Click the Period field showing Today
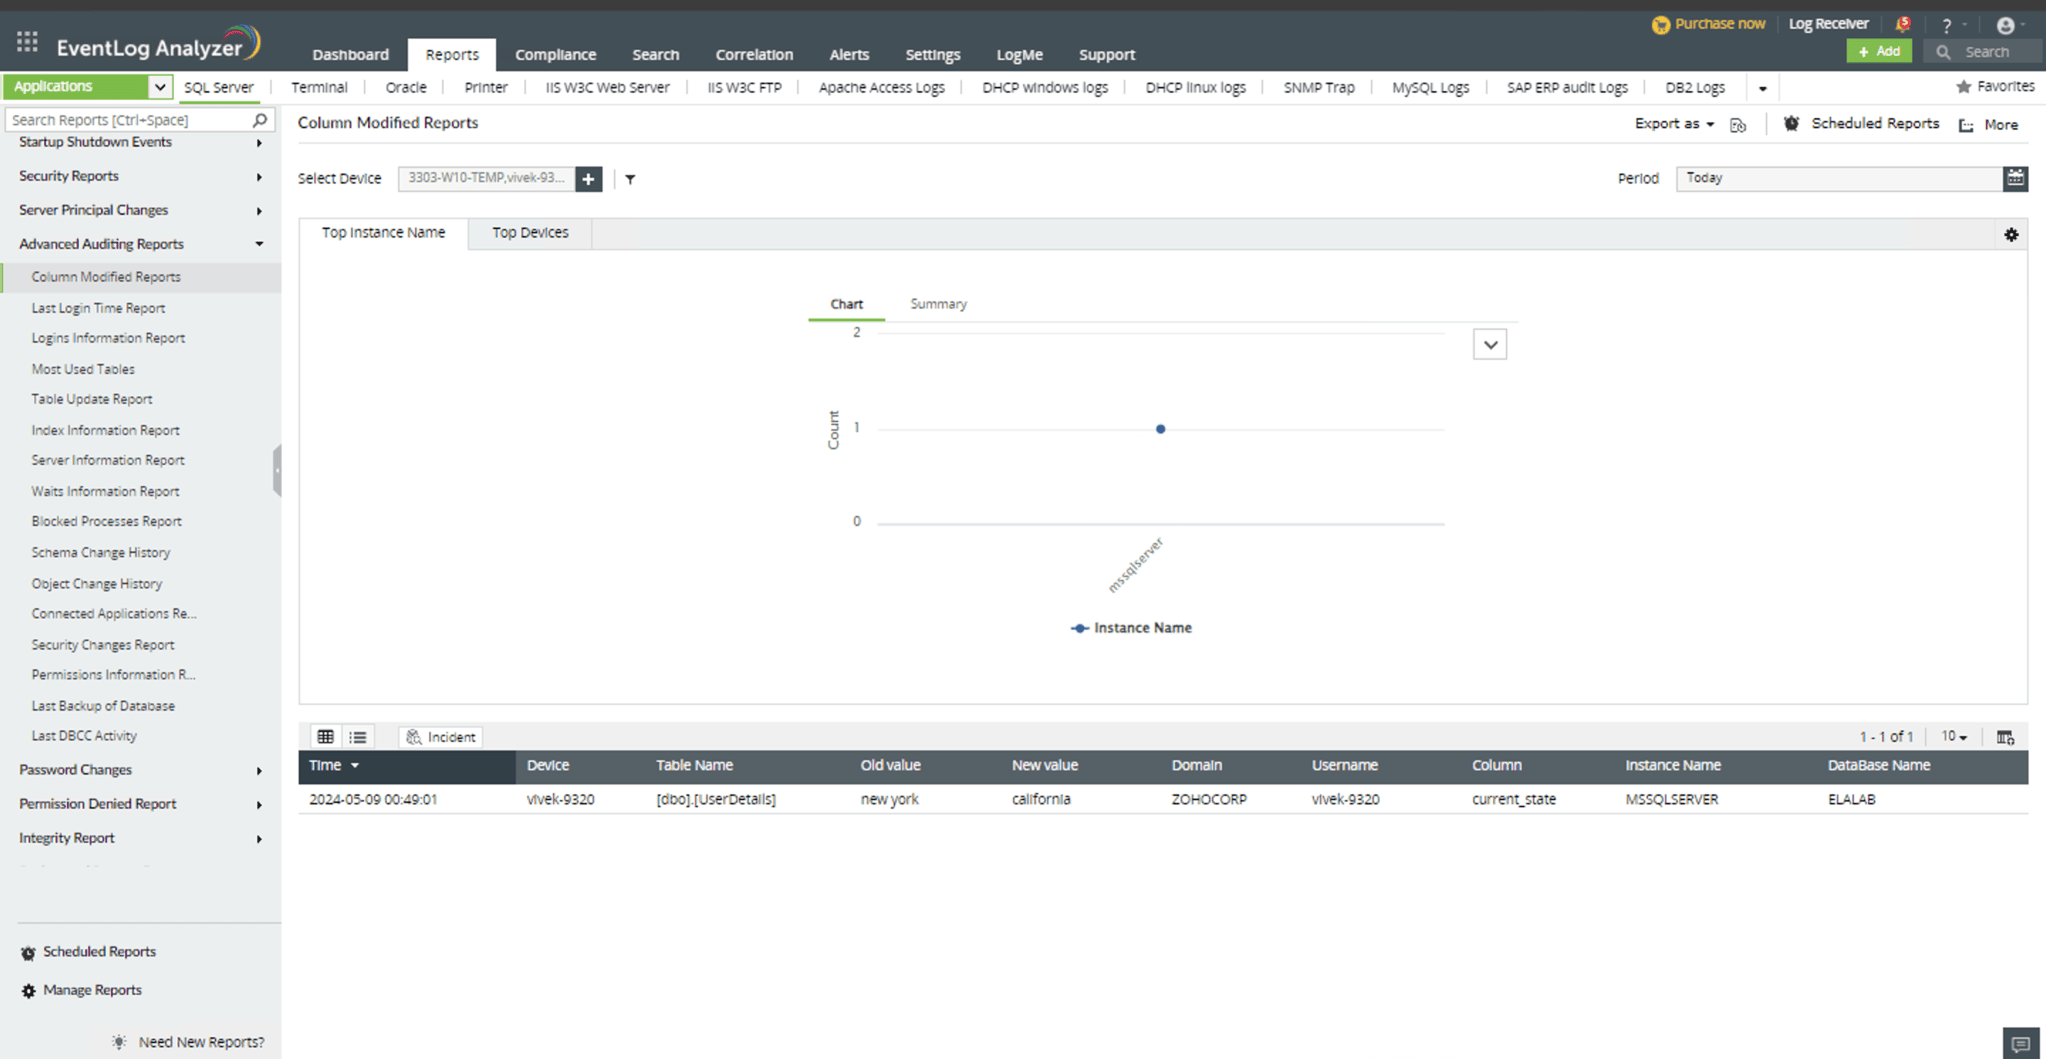The height and width of the screenshot is (1059, 2046). [x=1840, y=178]
